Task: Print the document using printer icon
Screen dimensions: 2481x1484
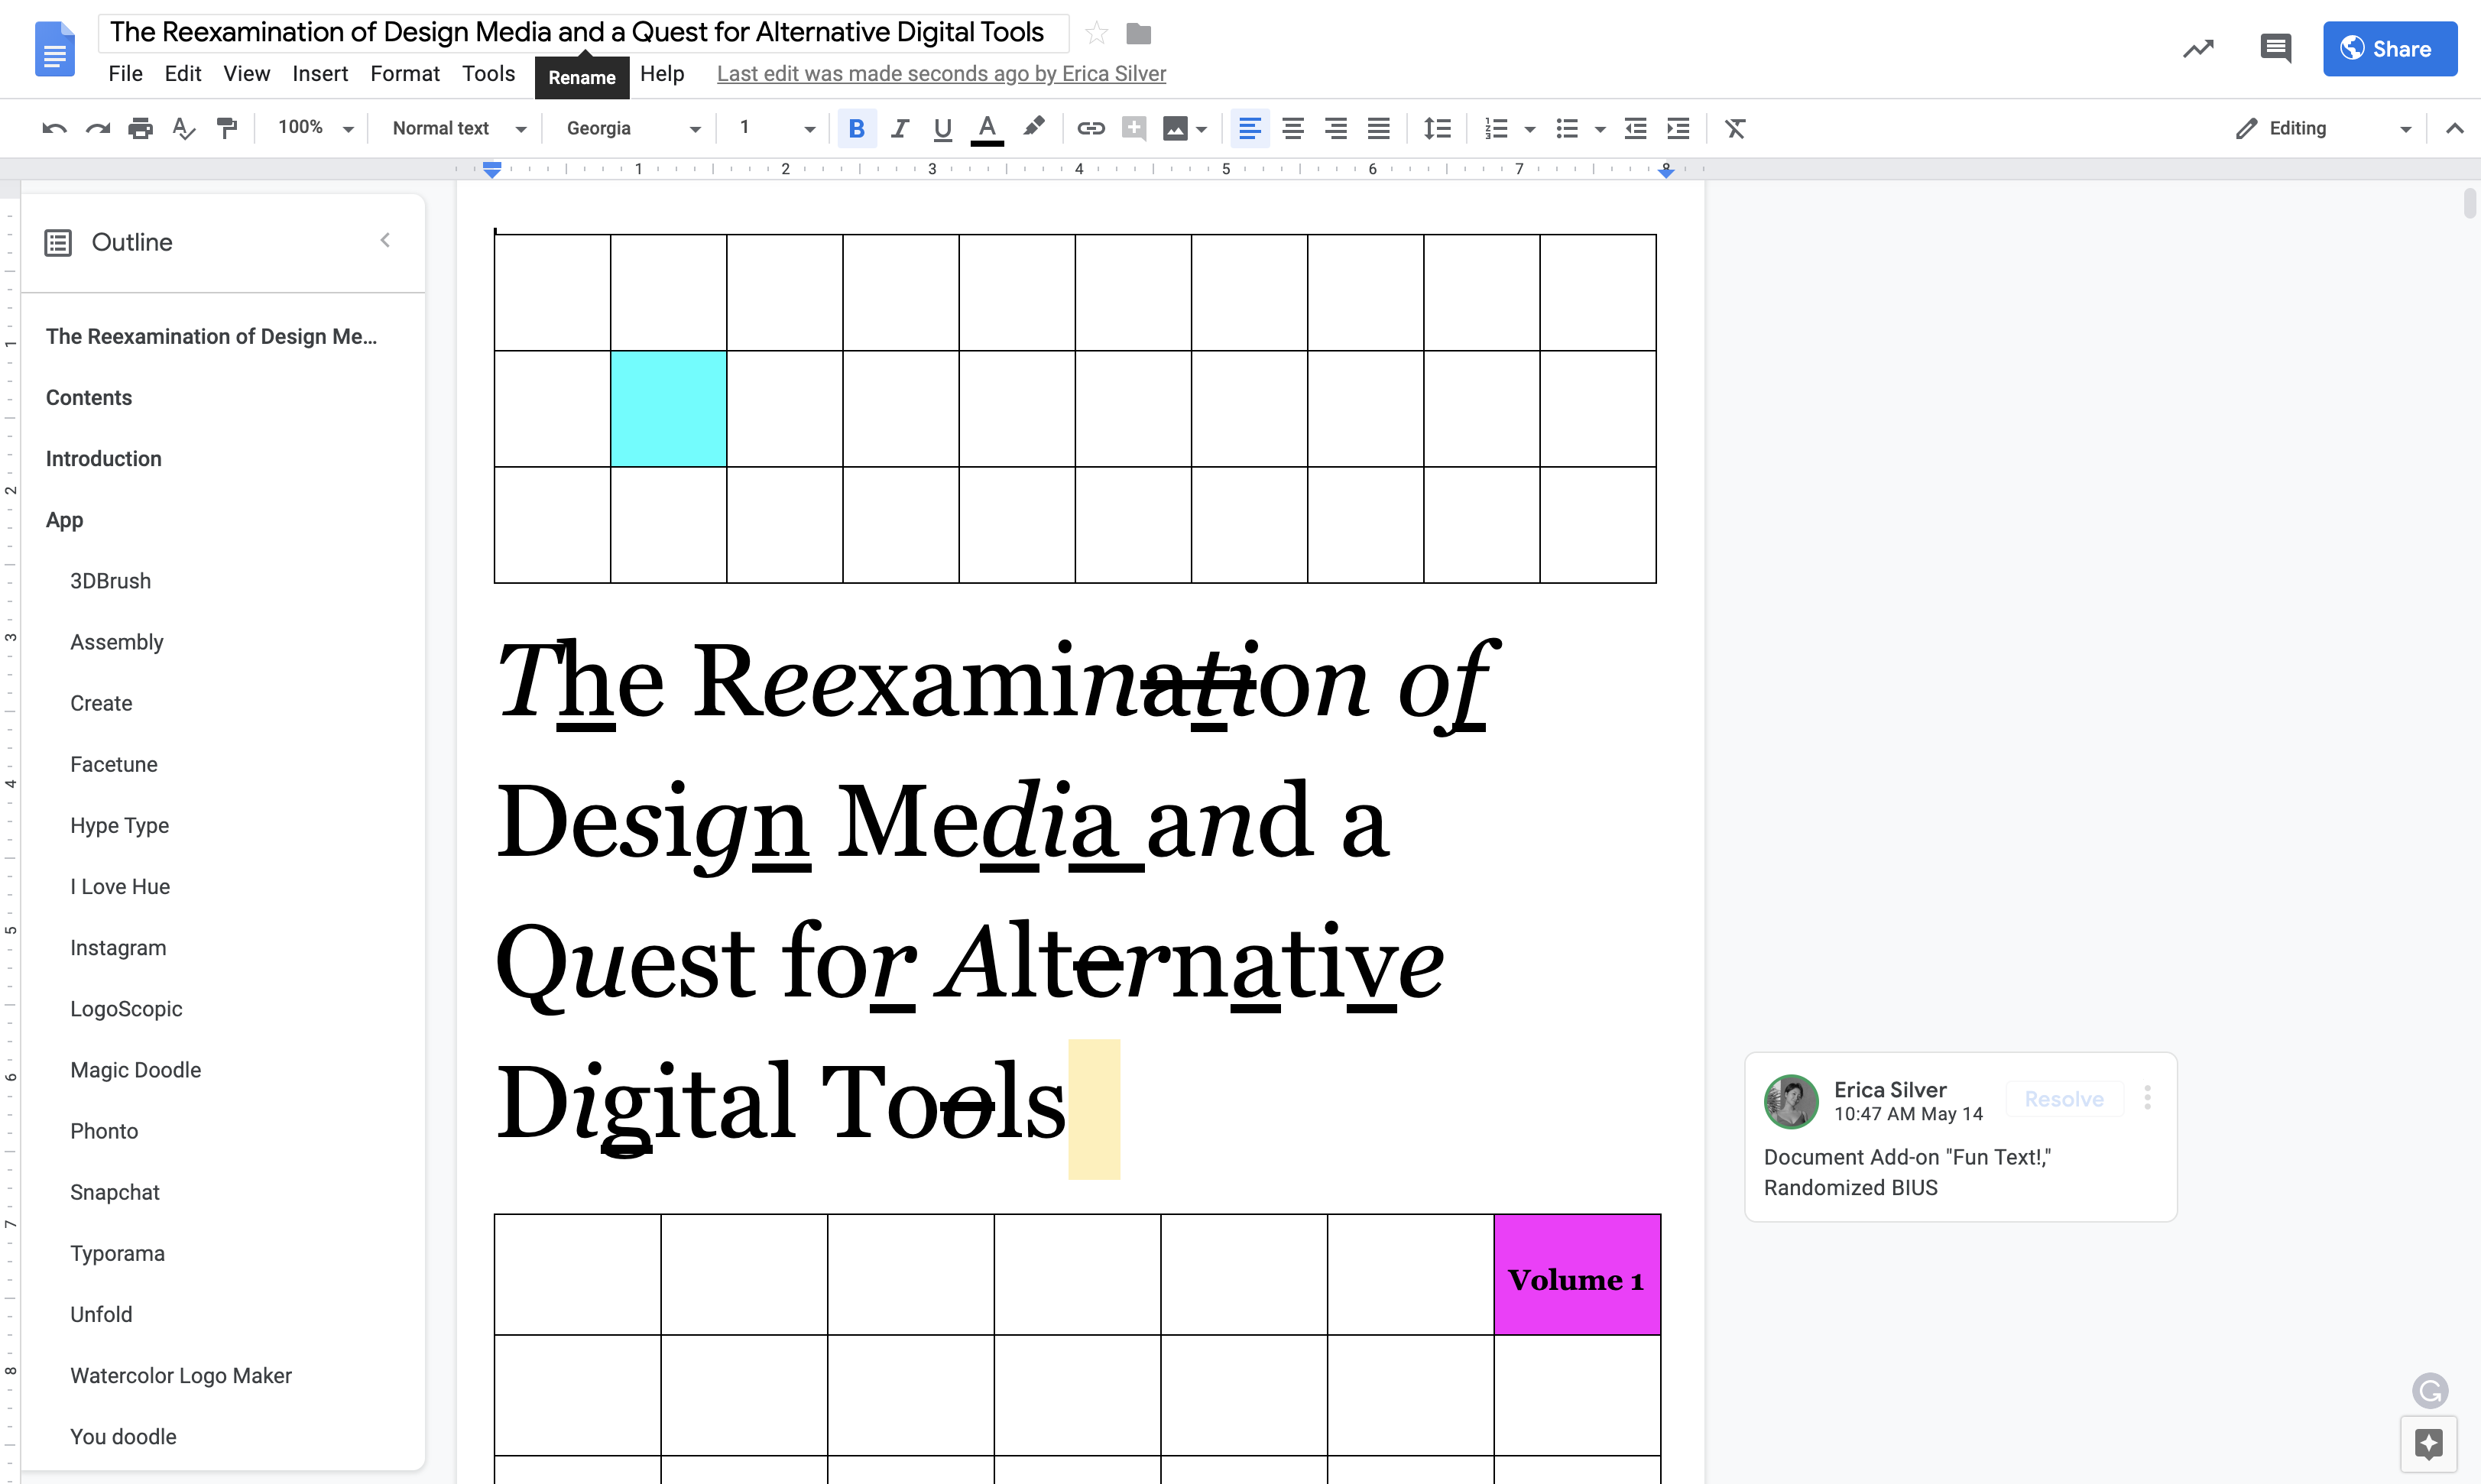Action: click(x=140, y=128)
